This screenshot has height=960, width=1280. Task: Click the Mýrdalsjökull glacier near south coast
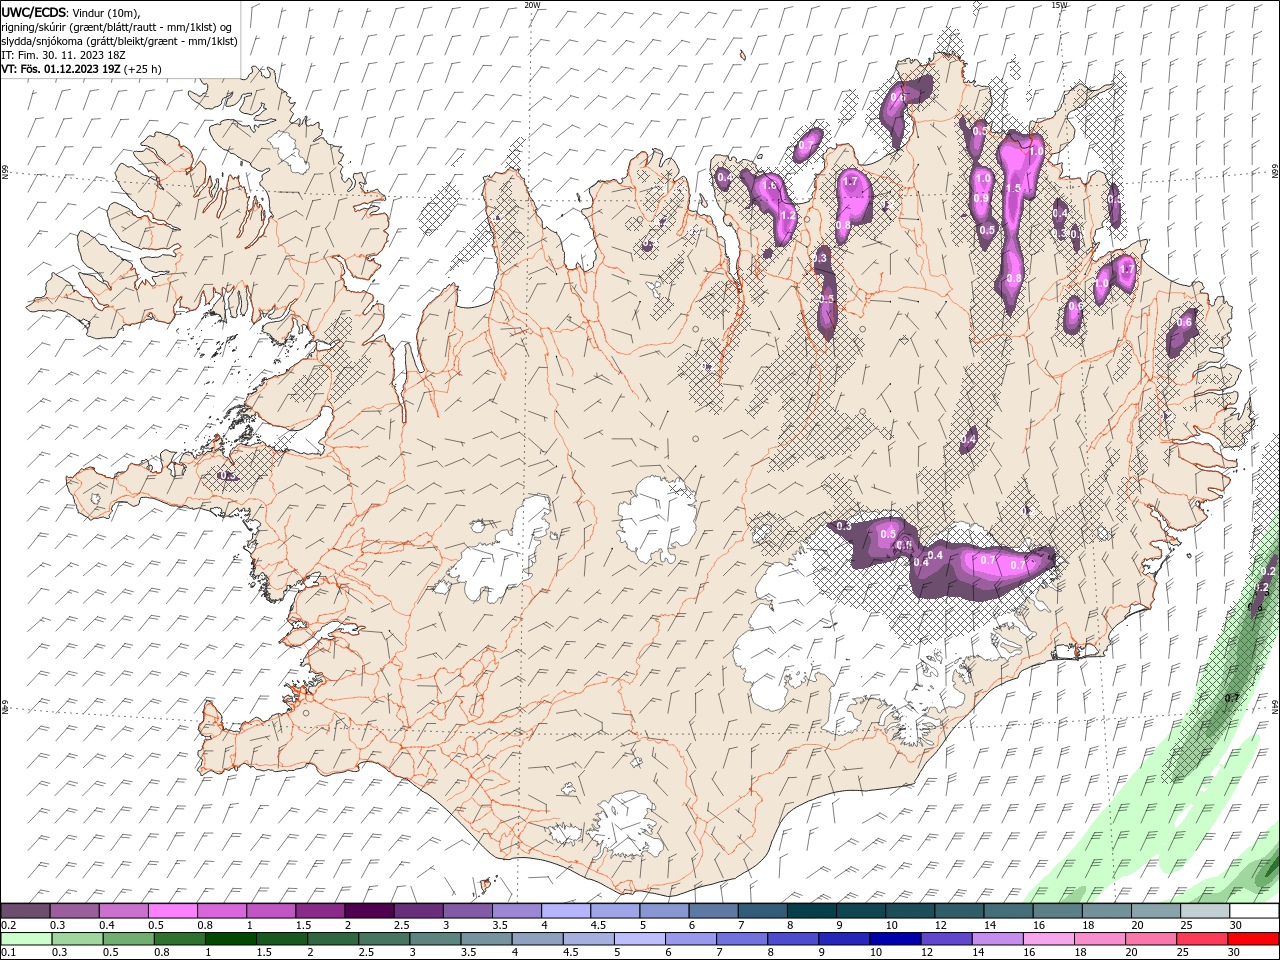click(627, 823)
